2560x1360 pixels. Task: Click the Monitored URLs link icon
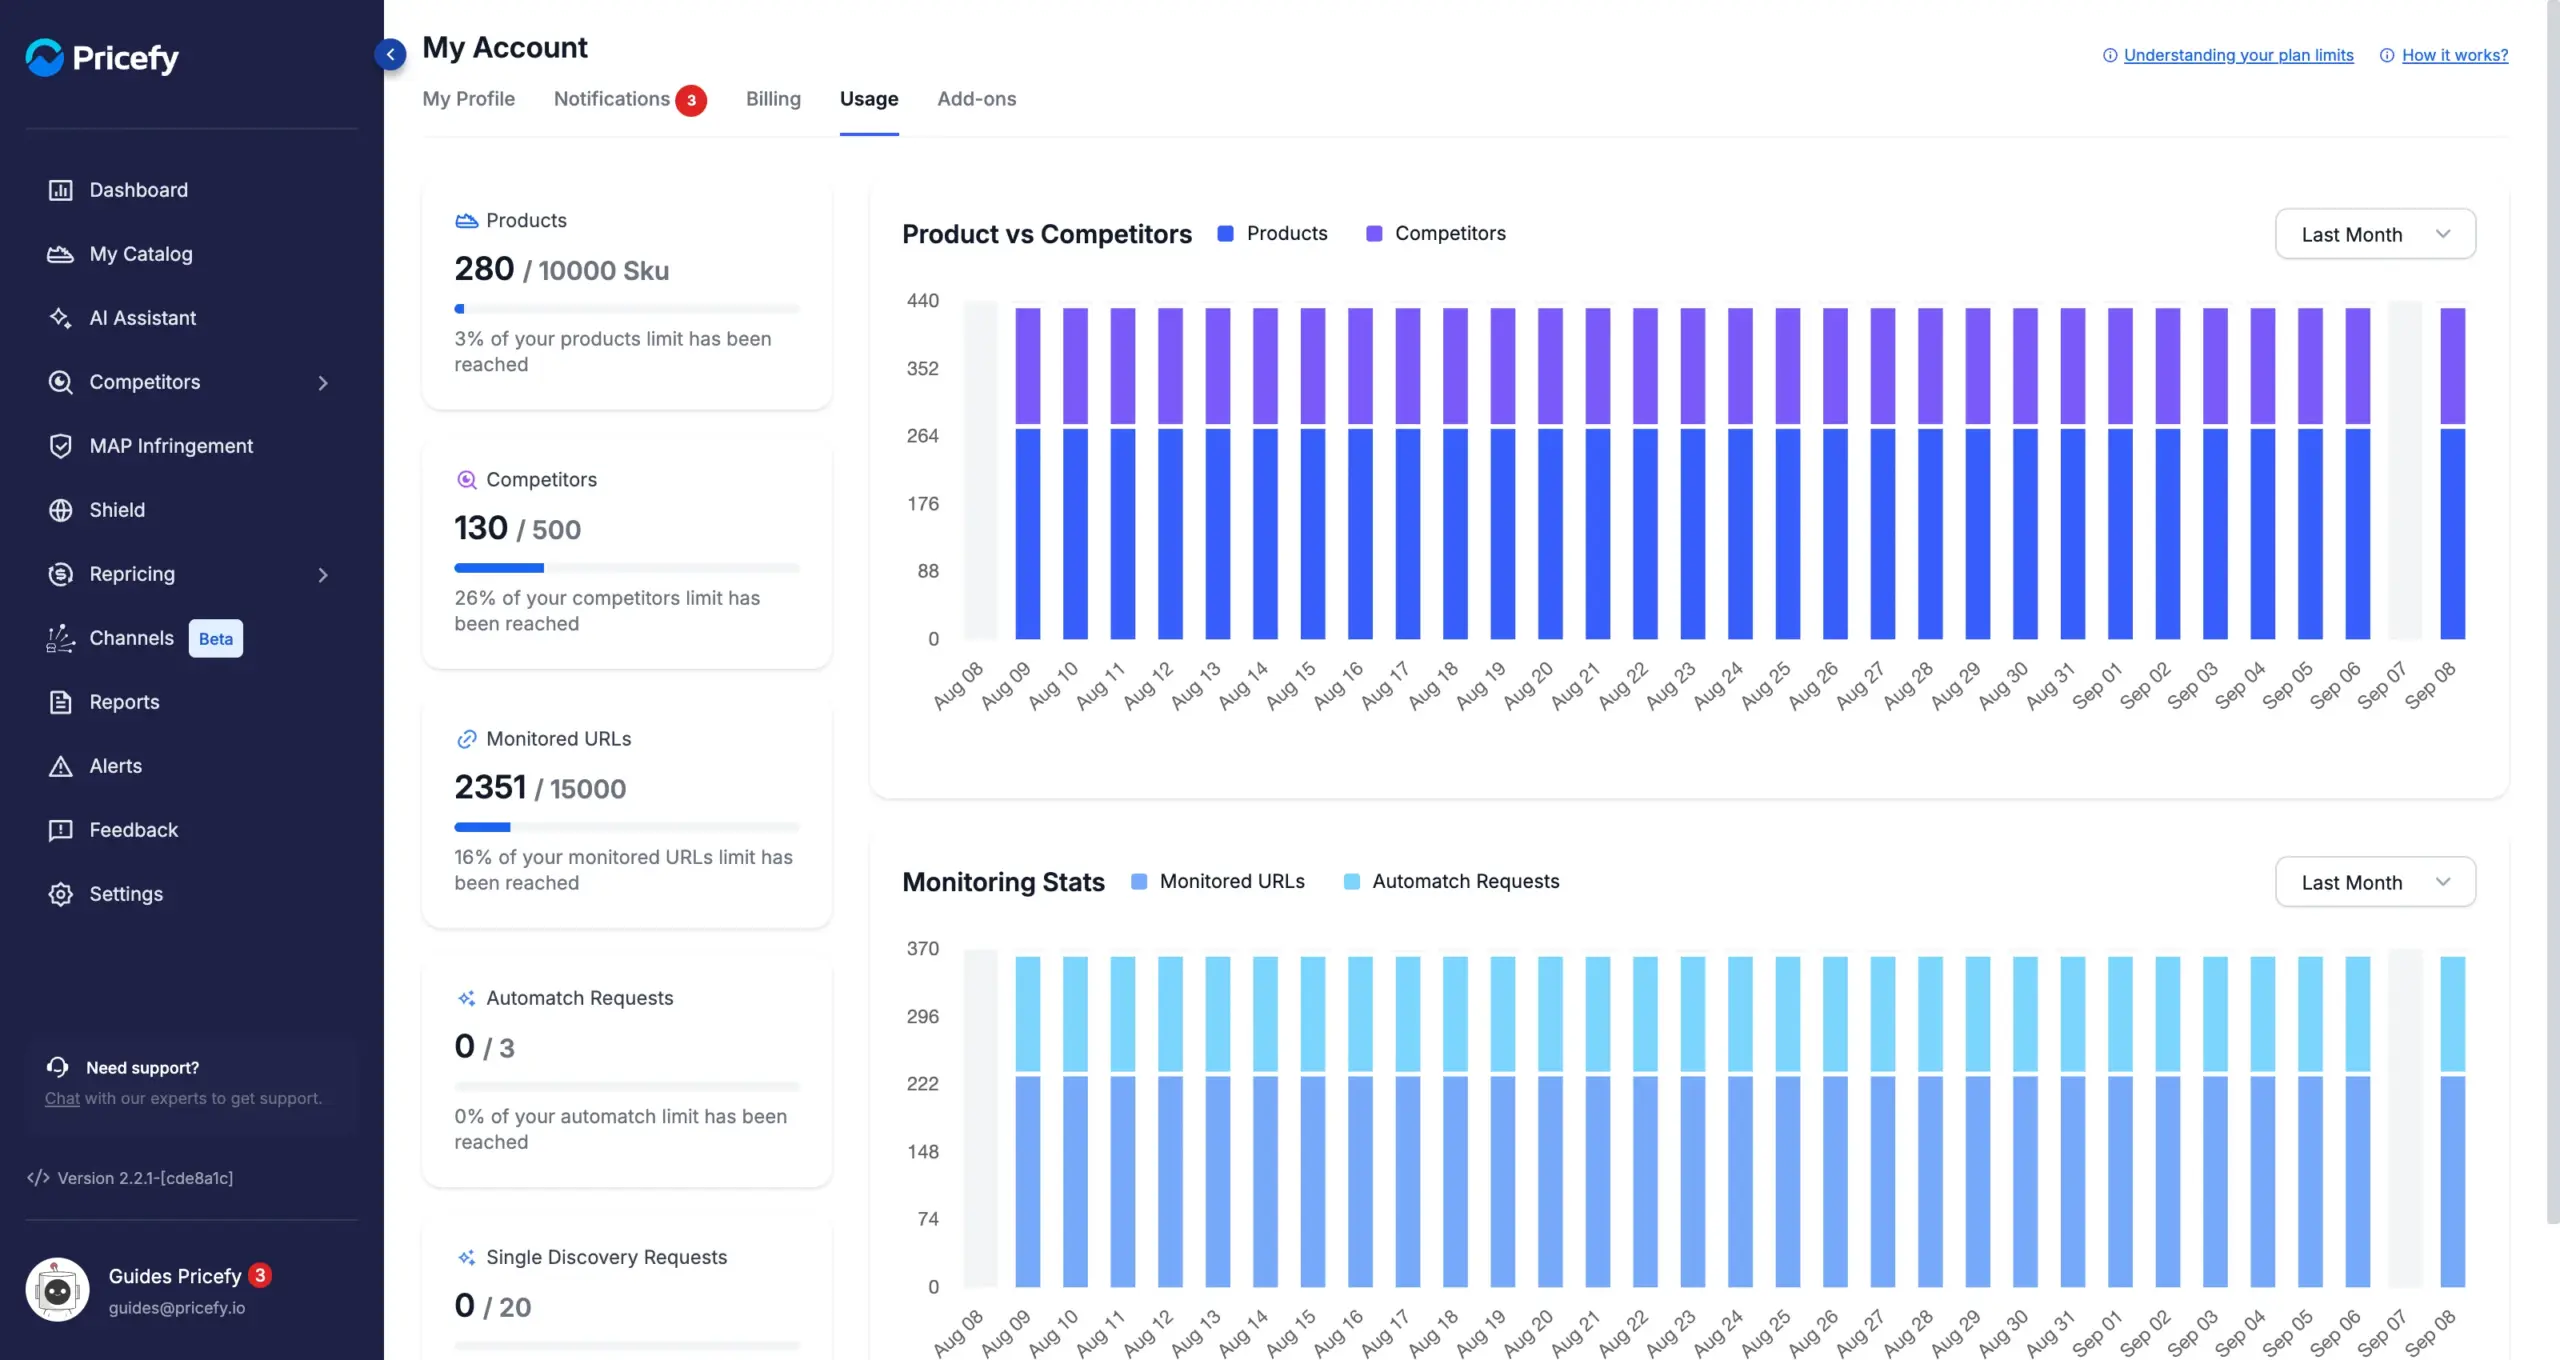pos(466,739)
